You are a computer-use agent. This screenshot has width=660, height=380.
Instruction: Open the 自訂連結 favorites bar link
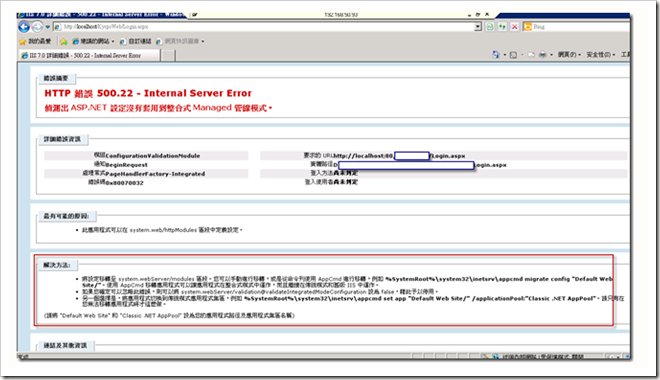pos(135,41)
